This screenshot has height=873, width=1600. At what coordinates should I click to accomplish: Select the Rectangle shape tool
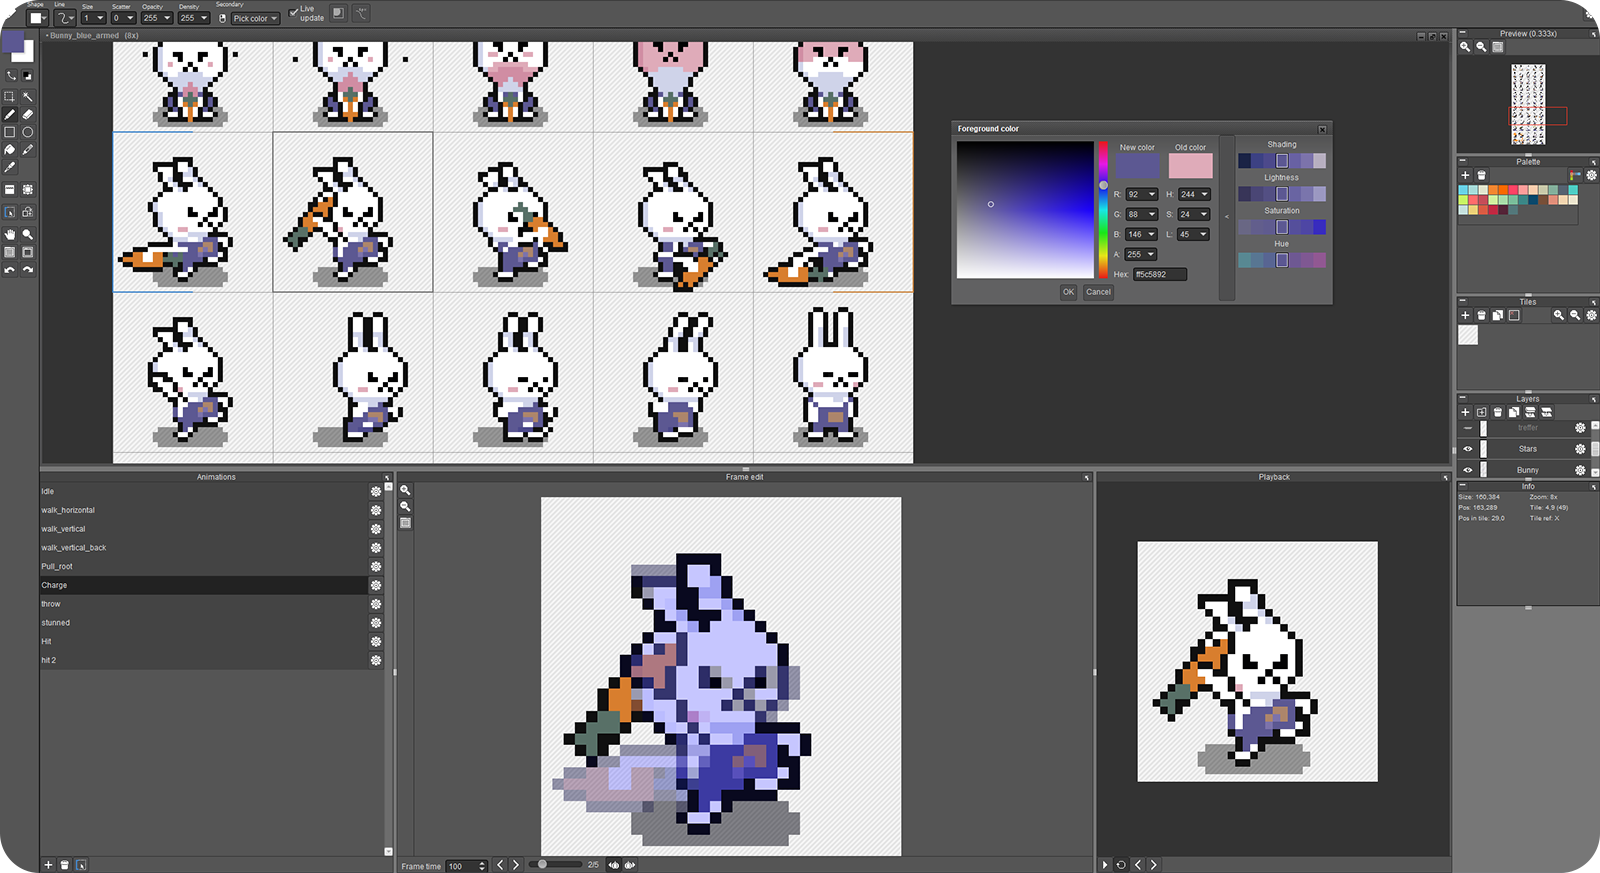(x=10, y=132)
